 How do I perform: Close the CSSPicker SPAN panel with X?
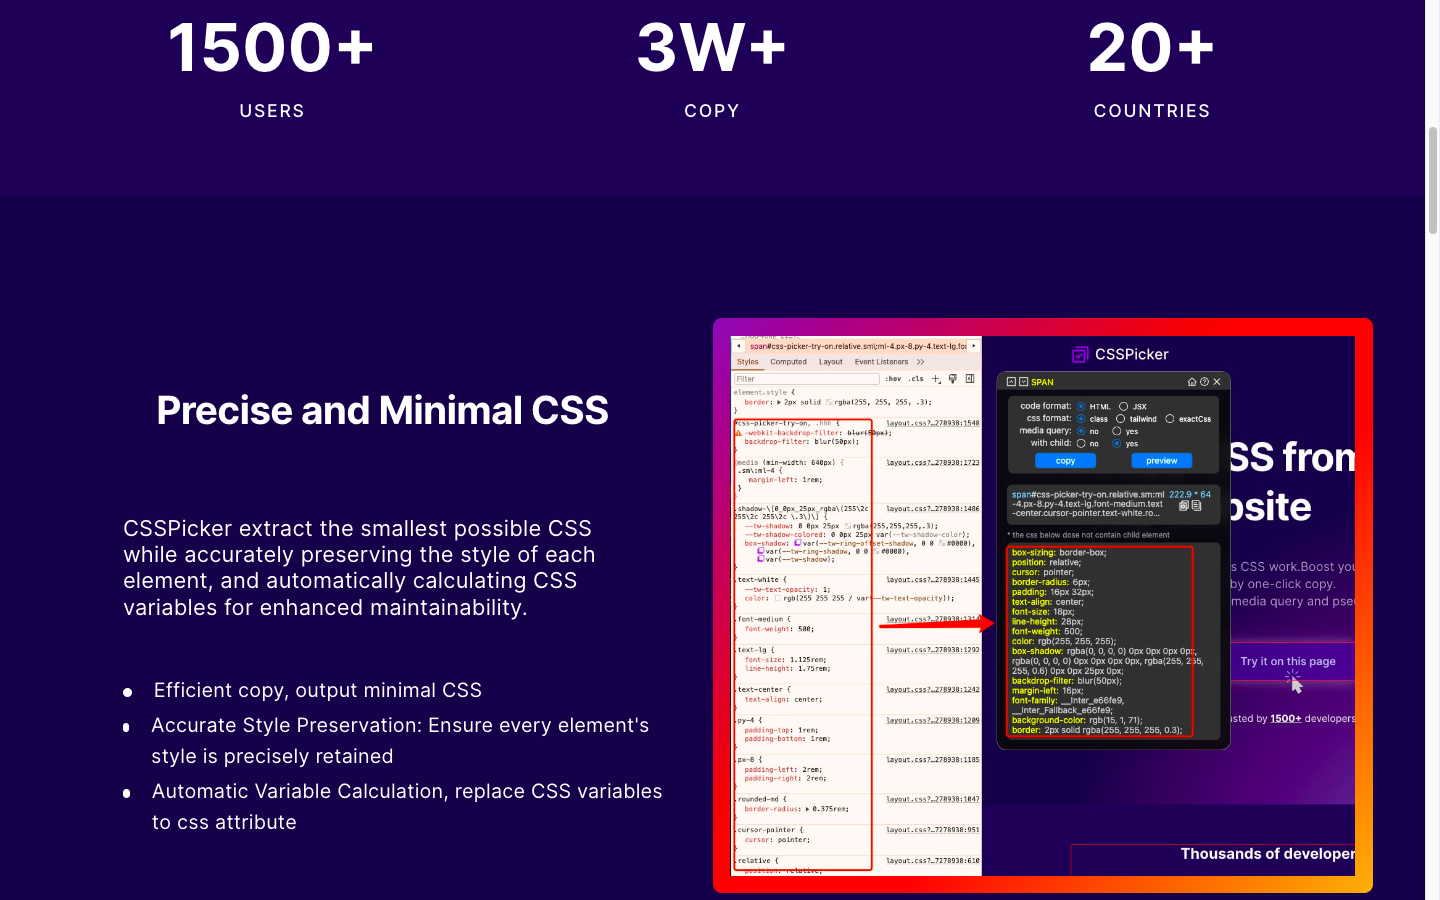1217,382
